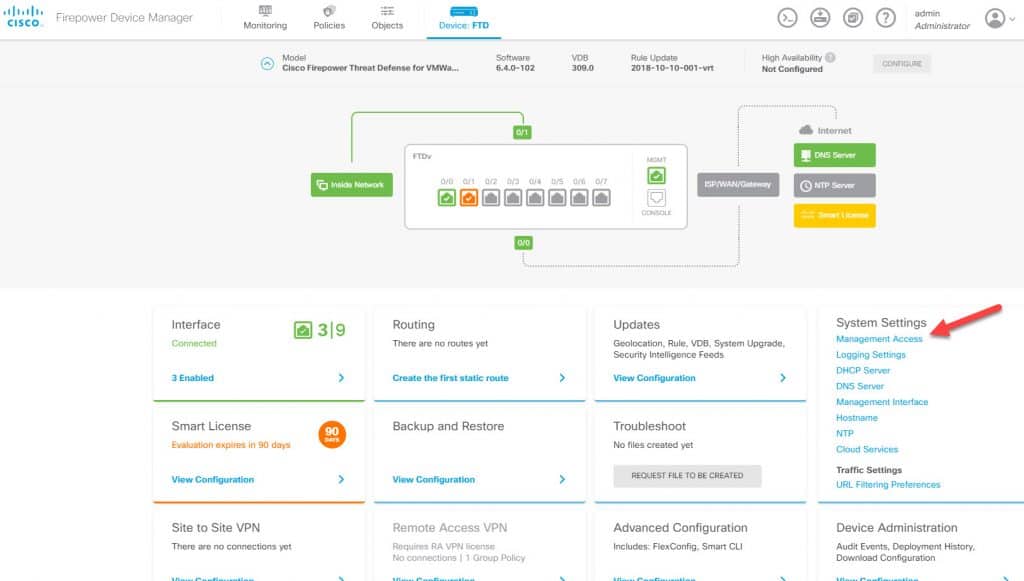Screen dimensions: 1024x581
Task: Click the Rule Update value 2018-10-10-001-vrt
Action: click(x=672, y=68)
